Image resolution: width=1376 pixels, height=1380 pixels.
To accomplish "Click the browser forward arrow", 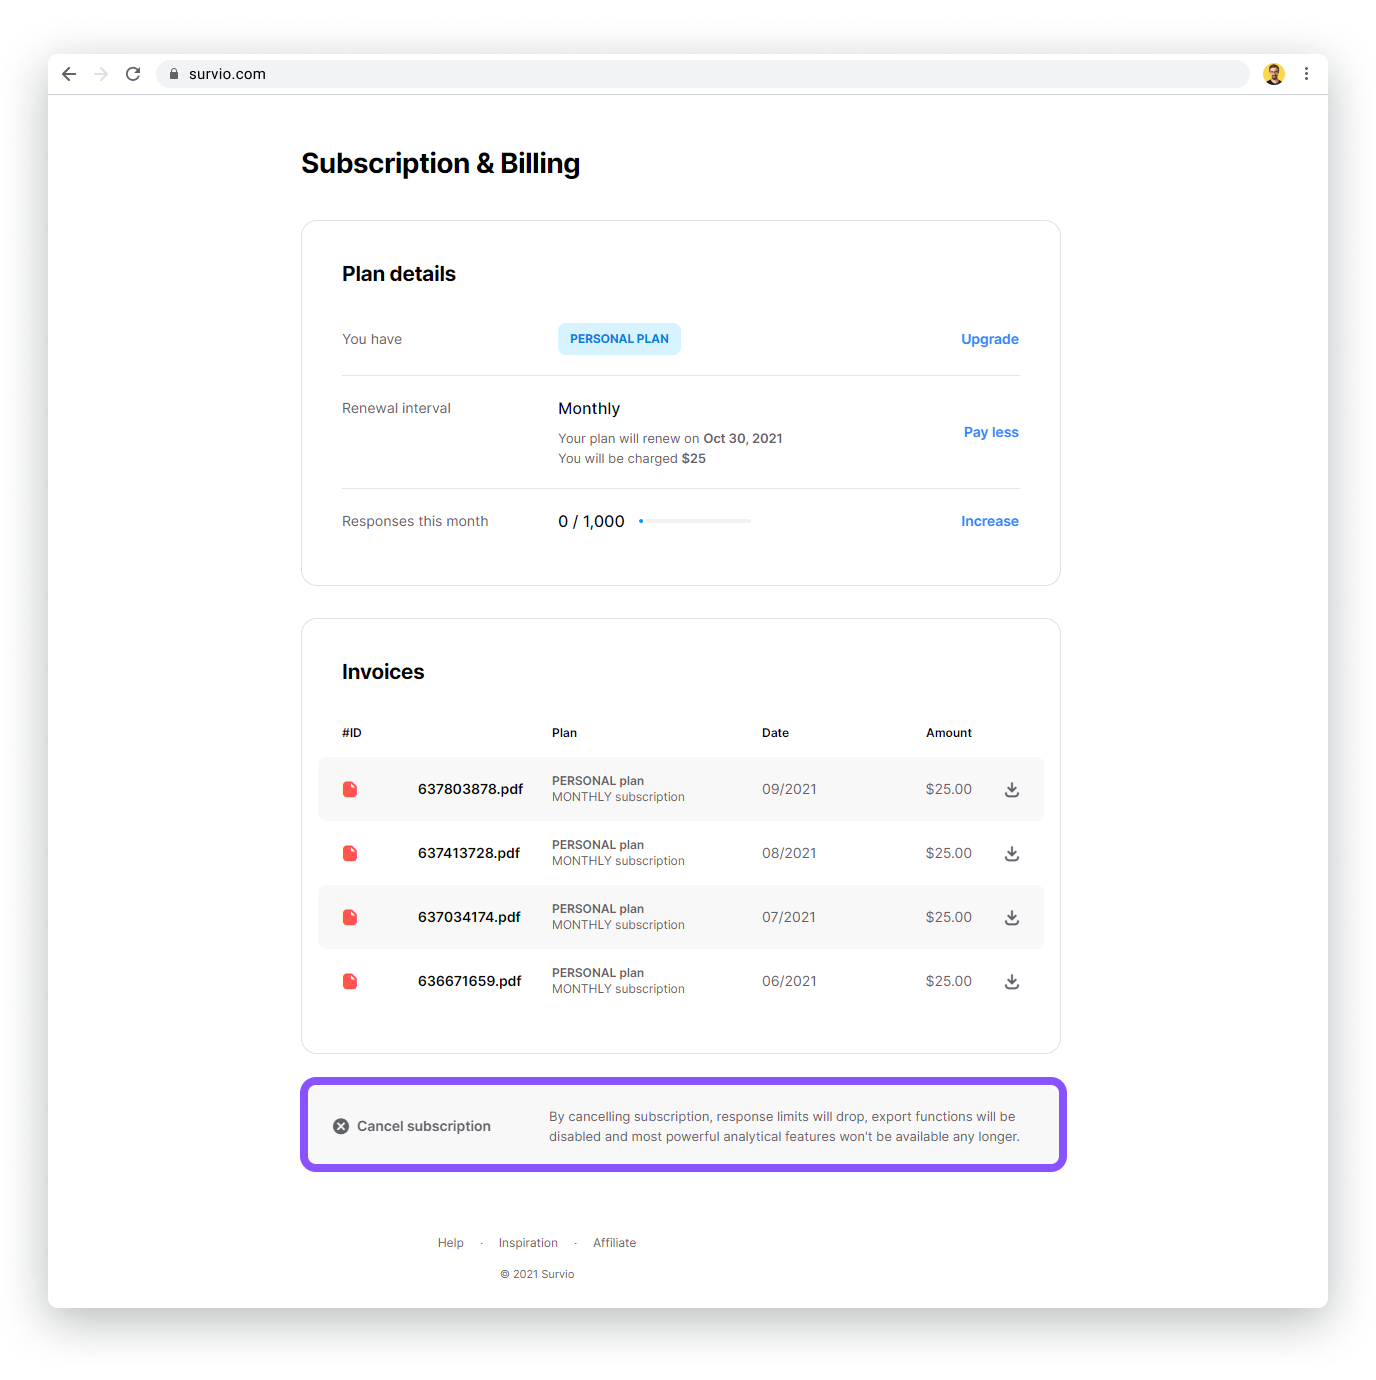I will (101, 74).
